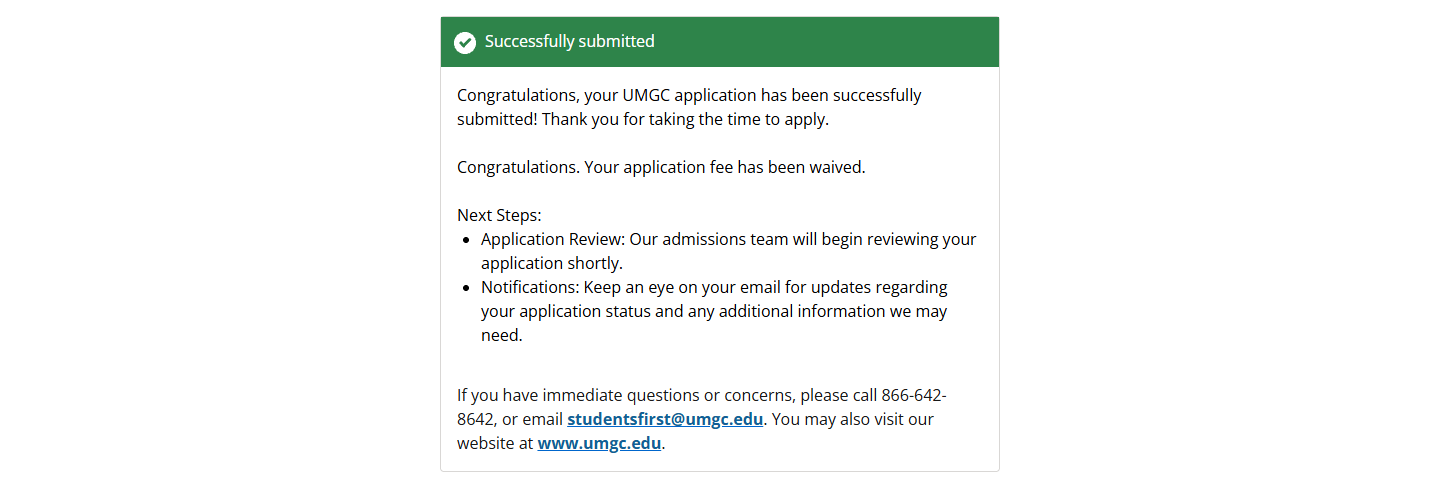The height and width of the screenshot is (488, 1440).
Task: Click the 'need.' last line of Notifications bullet
Action: click(x=502, y=335)
